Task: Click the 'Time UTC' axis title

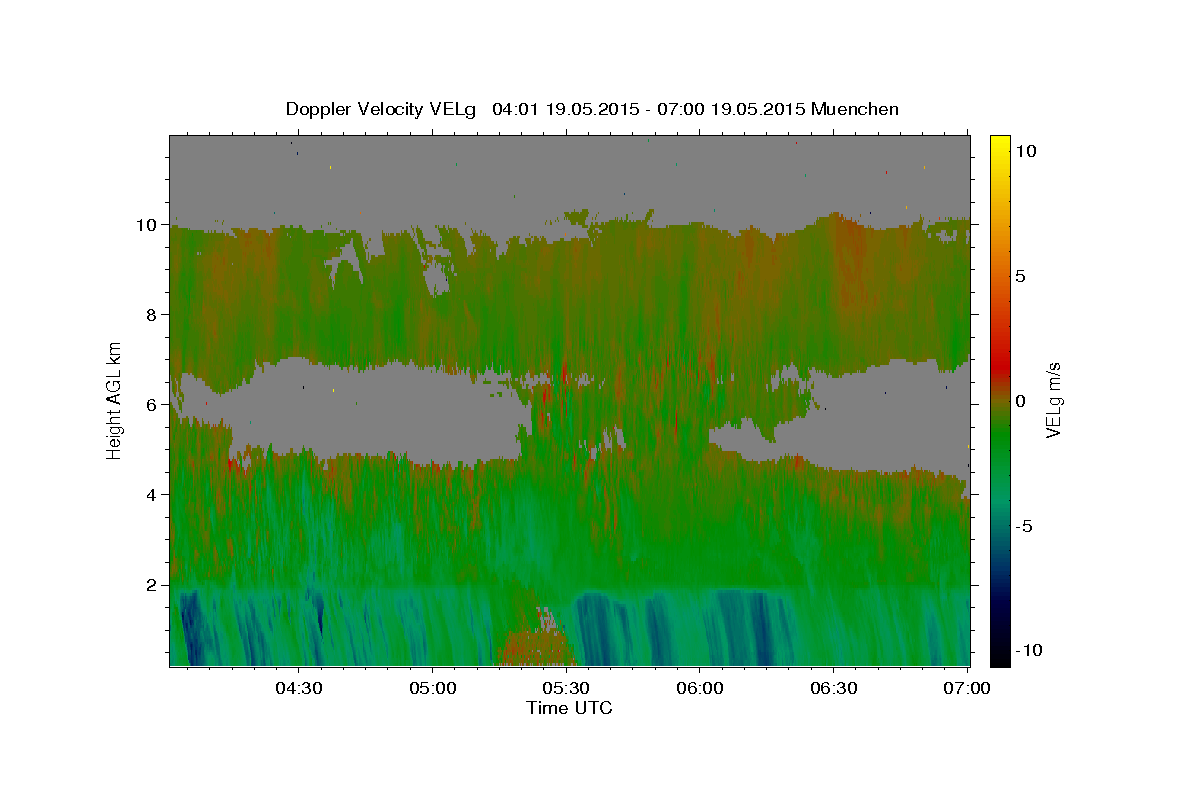Action: tap(569, 708)
